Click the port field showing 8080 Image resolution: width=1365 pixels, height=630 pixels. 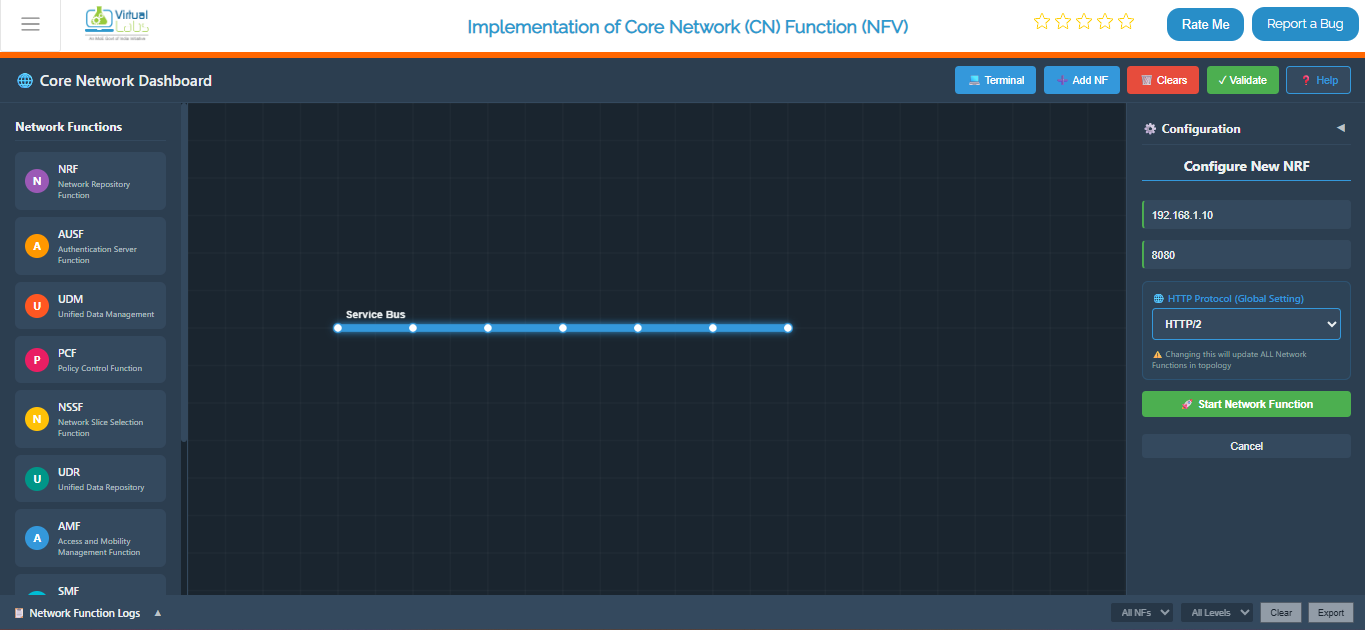click(x=1246, y=255)
